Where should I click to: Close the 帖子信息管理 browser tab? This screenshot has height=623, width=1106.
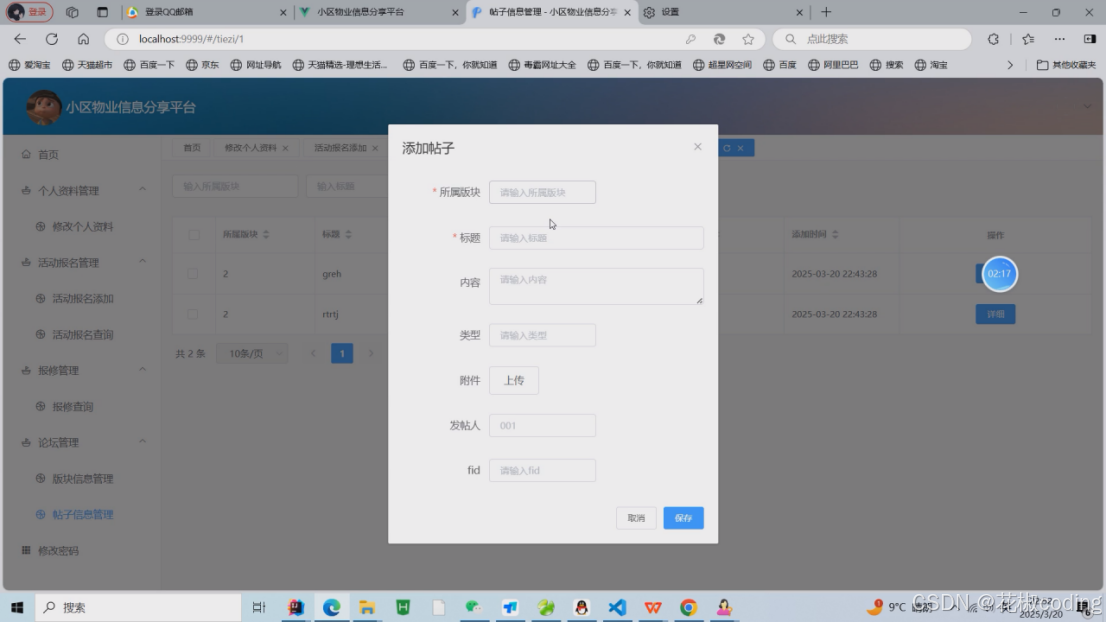(x=627, y=12)
